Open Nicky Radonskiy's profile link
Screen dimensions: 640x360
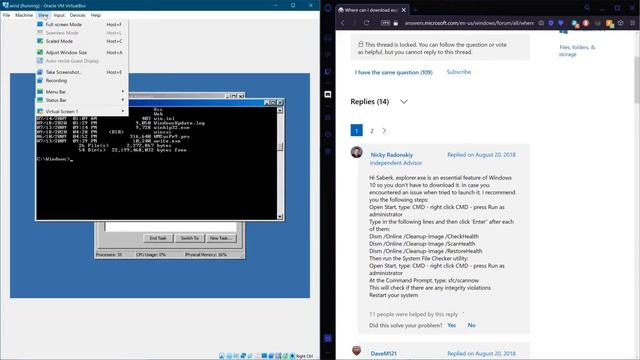[391, 155]
